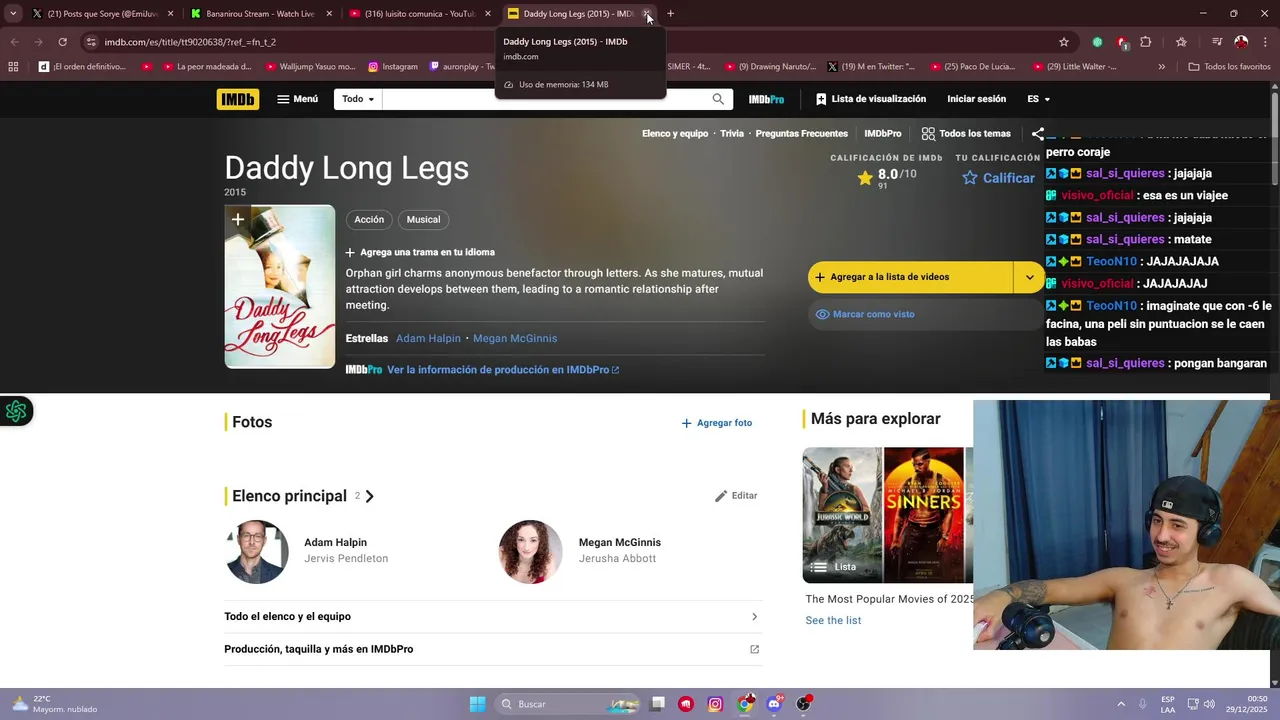Click Agregar a la lista de videos
This screenshot has width=1280, height=720.
(x=910, y=277)
